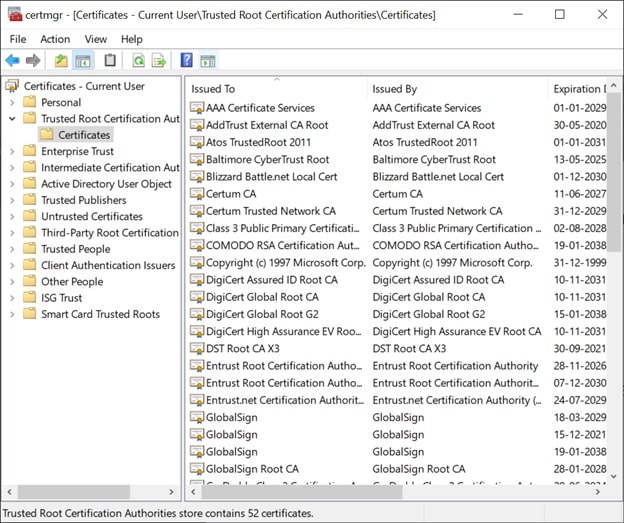This screenshot has width=624, height=523.
Task: Open the View menu
Action: [x=96, y=39]
